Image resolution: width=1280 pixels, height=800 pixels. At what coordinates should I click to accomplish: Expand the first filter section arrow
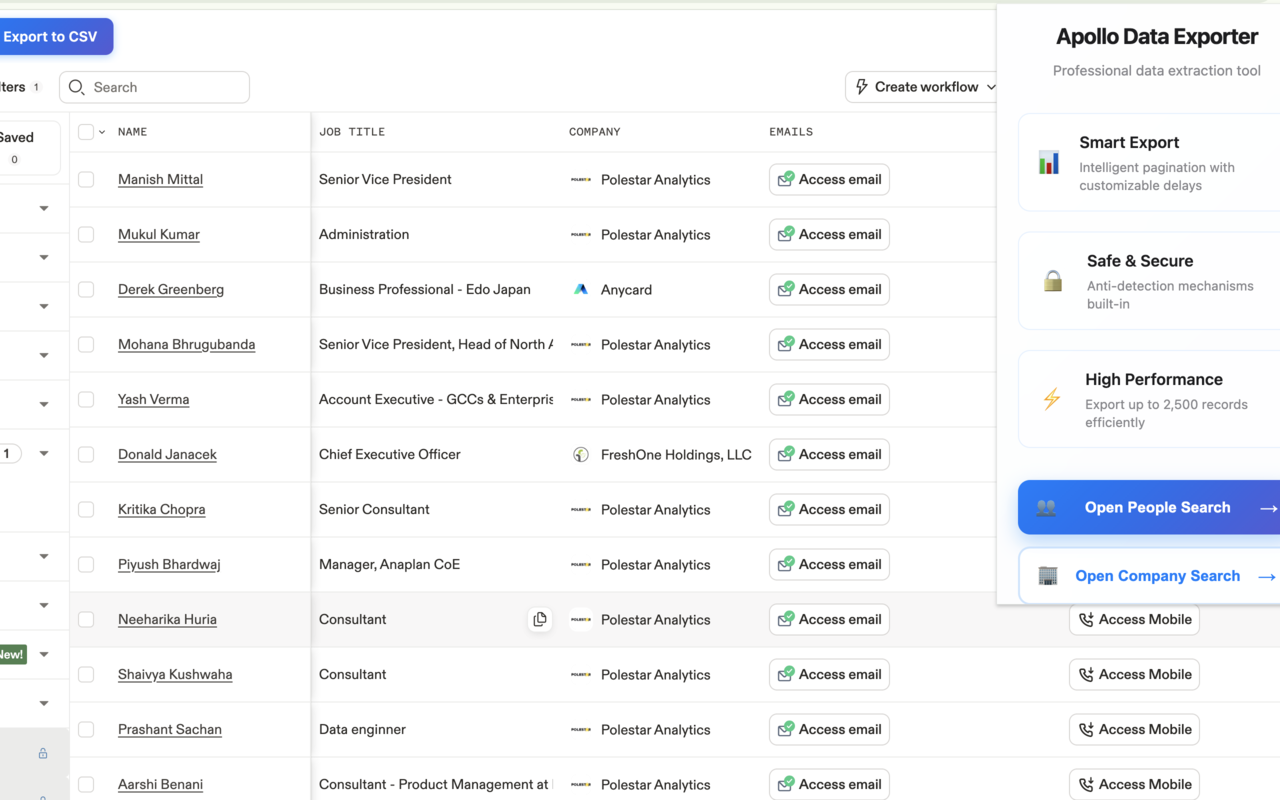tap(44, 209)
